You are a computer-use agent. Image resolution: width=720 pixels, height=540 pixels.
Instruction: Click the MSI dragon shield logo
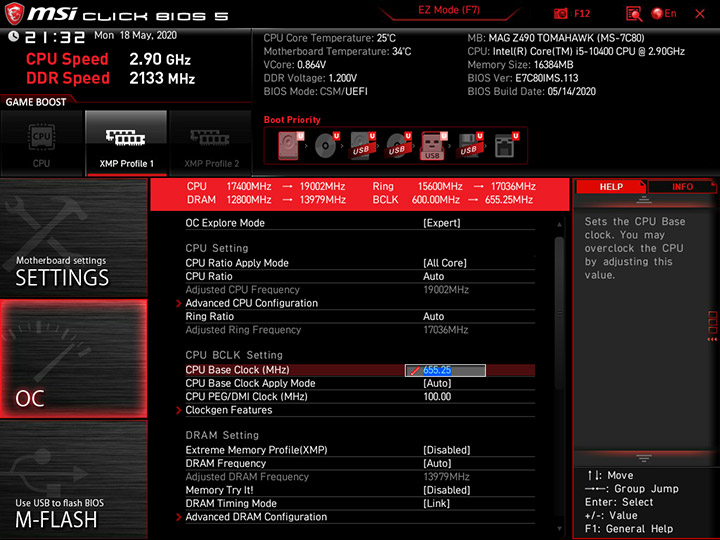(x=14, y=14)
